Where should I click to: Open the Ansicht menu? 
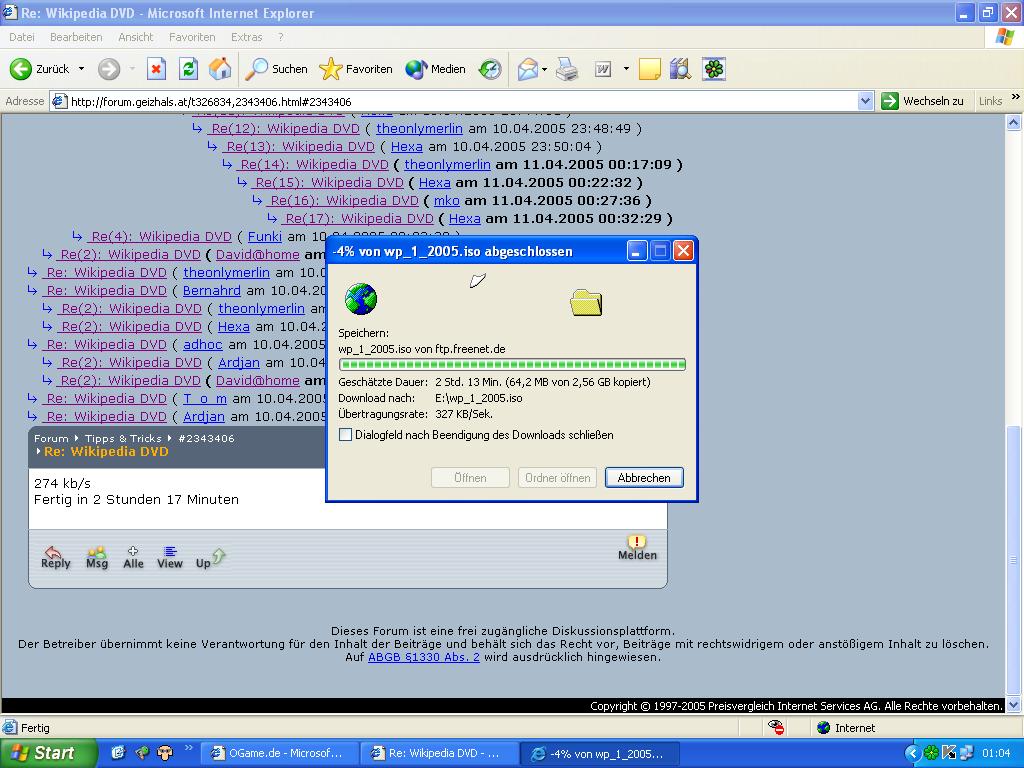point(136,37)
